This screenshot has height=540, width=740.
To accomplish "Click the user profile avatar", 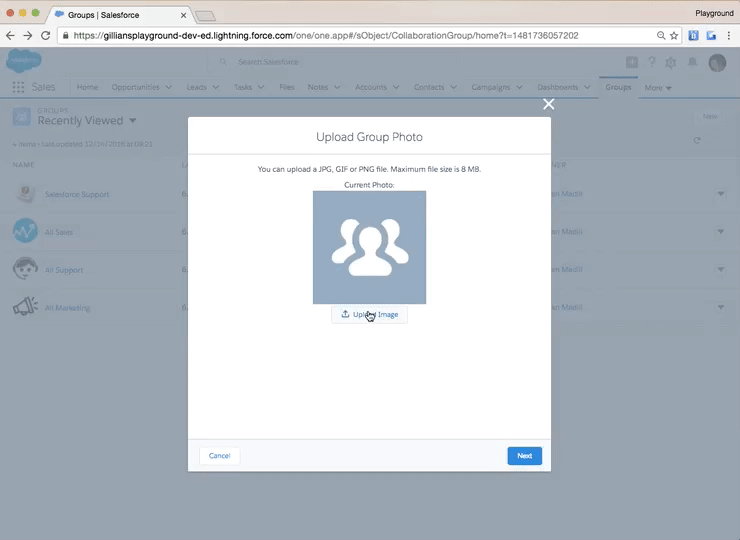I will coord(717,62).
